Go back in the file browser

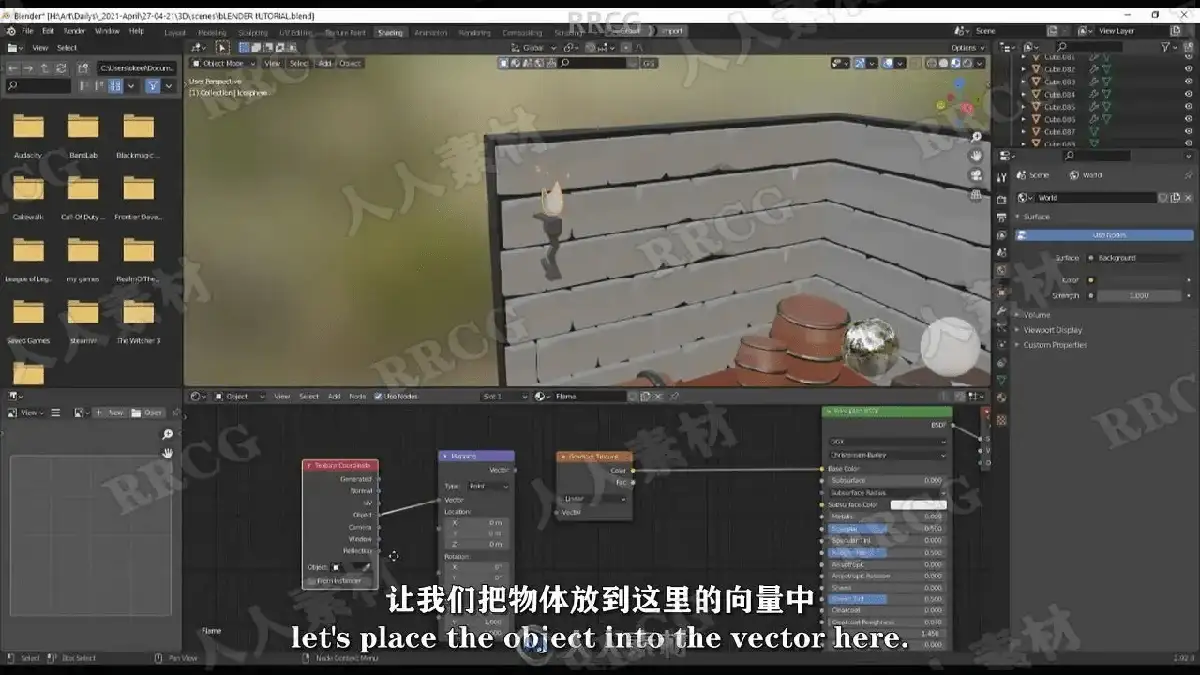pos(13,67)
